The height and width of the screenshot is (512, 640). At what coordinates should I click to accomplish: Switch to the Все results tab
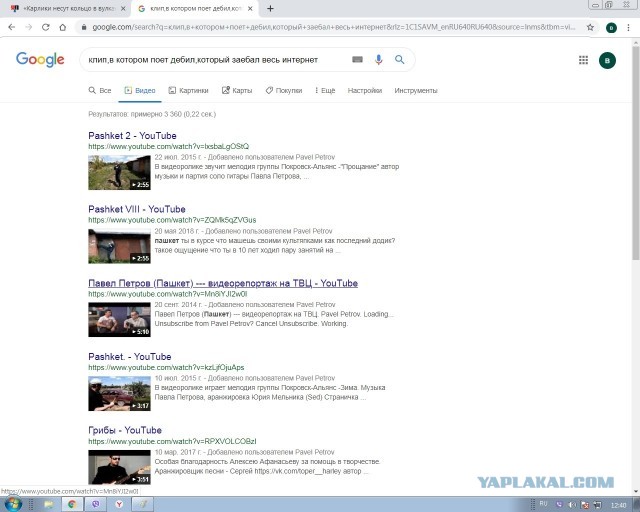(x=100, y=91)
